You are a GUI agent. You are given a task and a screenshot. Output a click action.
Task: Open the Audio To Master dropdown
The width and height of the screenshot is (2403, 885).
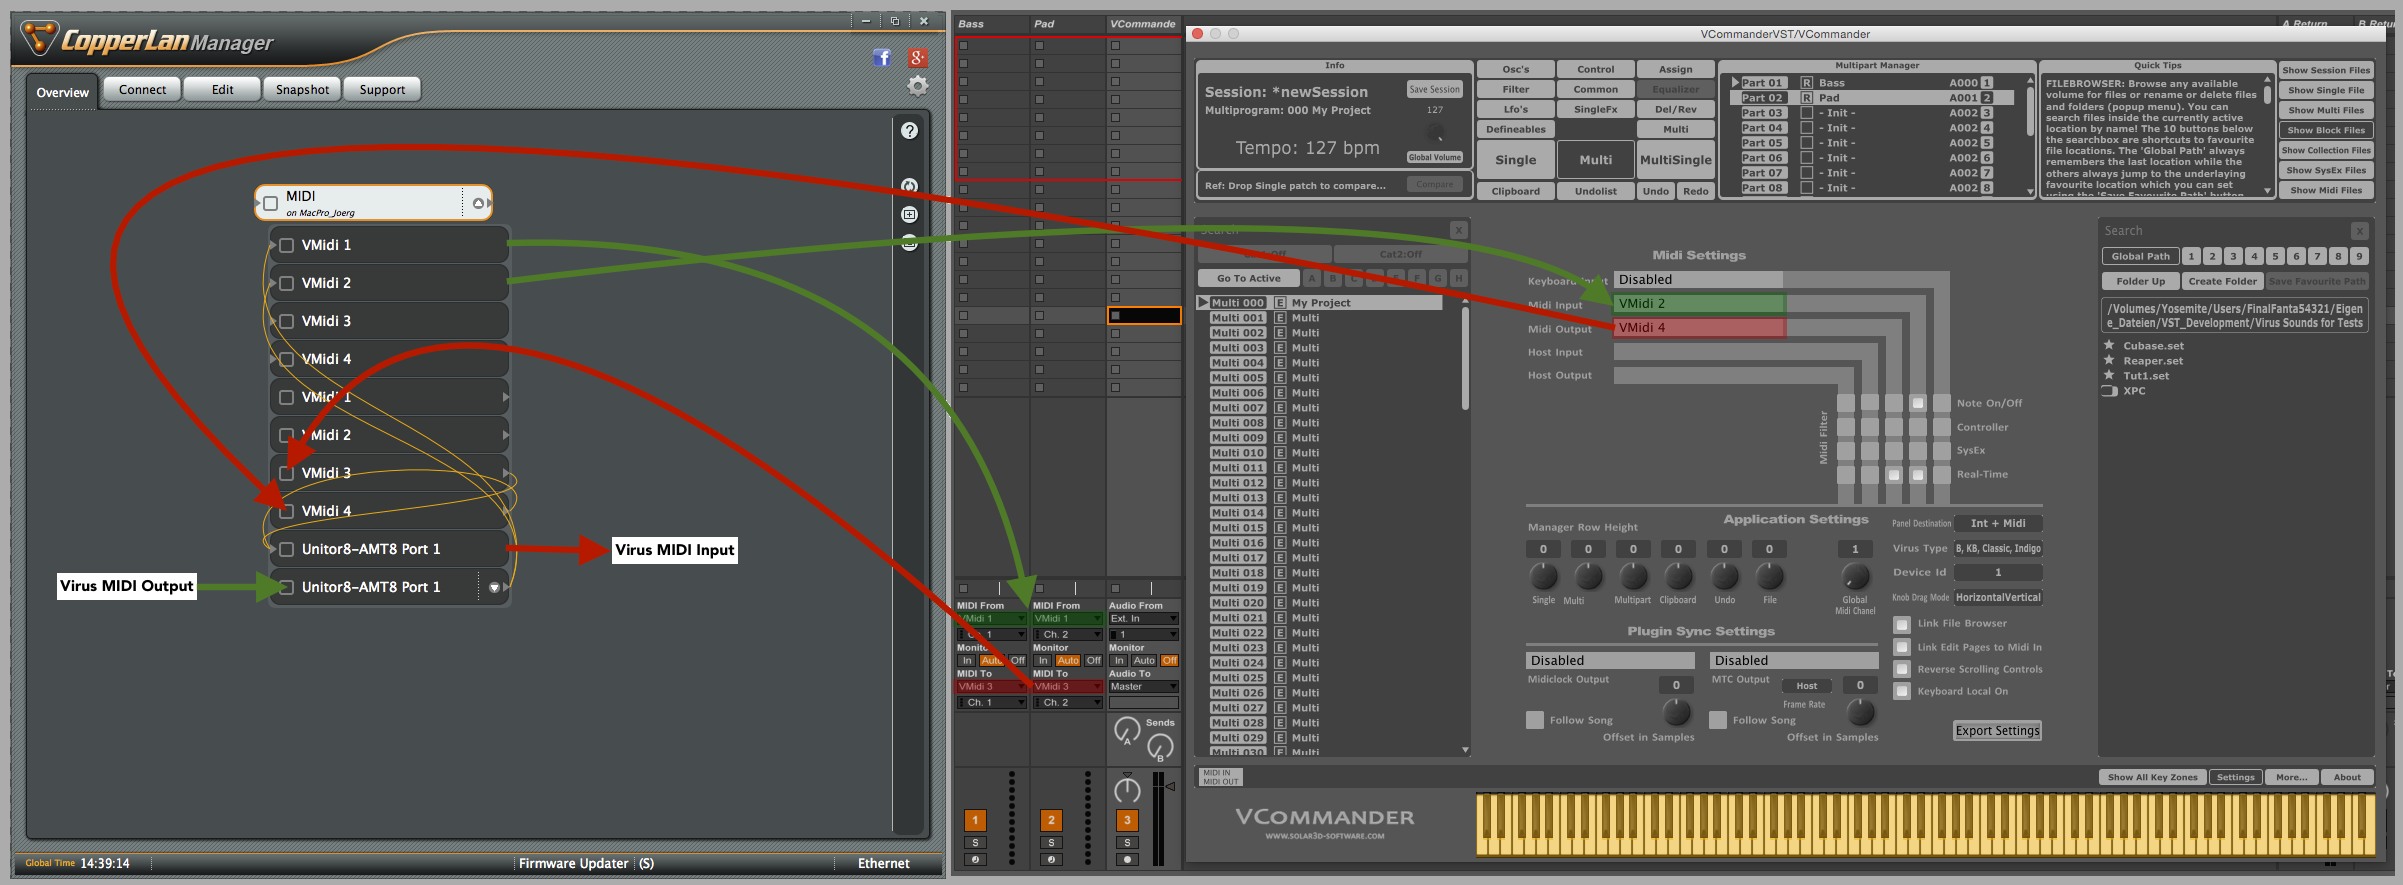[x=1143, y=687]
